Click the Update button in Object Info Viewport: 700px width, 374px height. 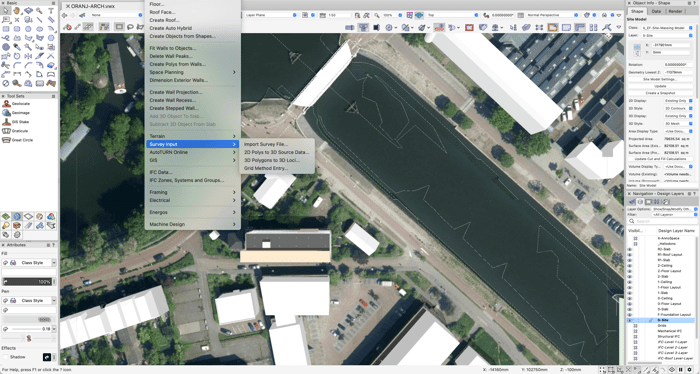tap(660, 86)
